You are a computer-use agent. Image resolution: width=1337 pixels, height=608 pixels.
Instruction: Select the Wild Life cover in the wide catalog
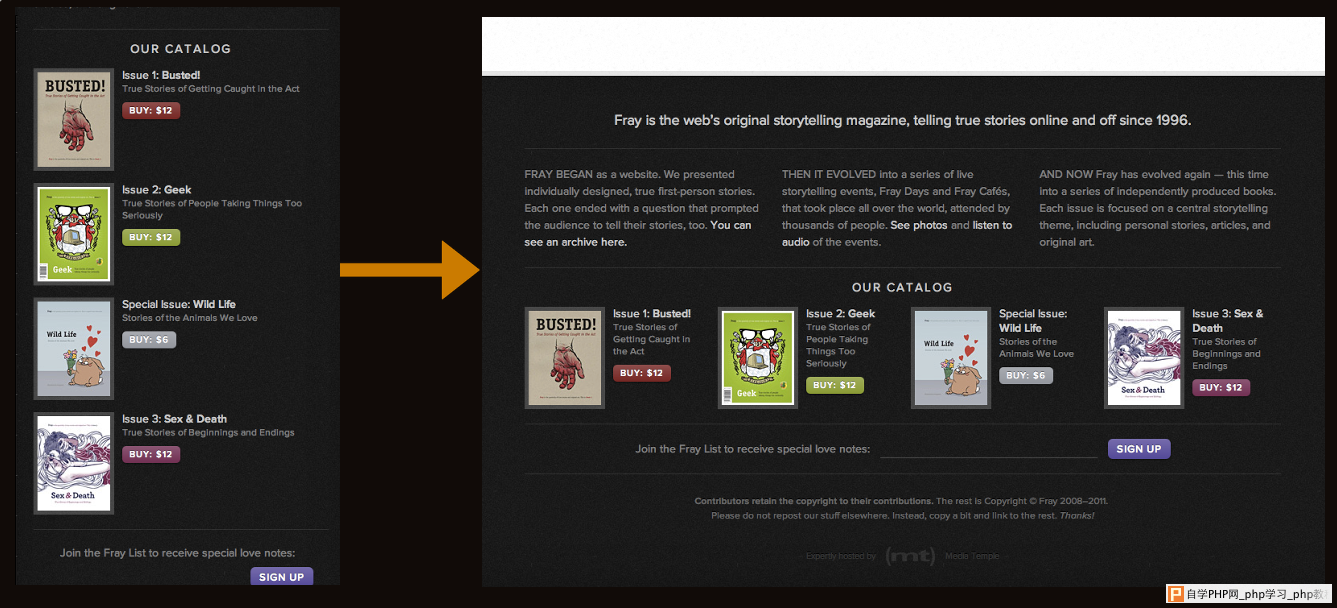pyautogui.click(x=951, y=358)
